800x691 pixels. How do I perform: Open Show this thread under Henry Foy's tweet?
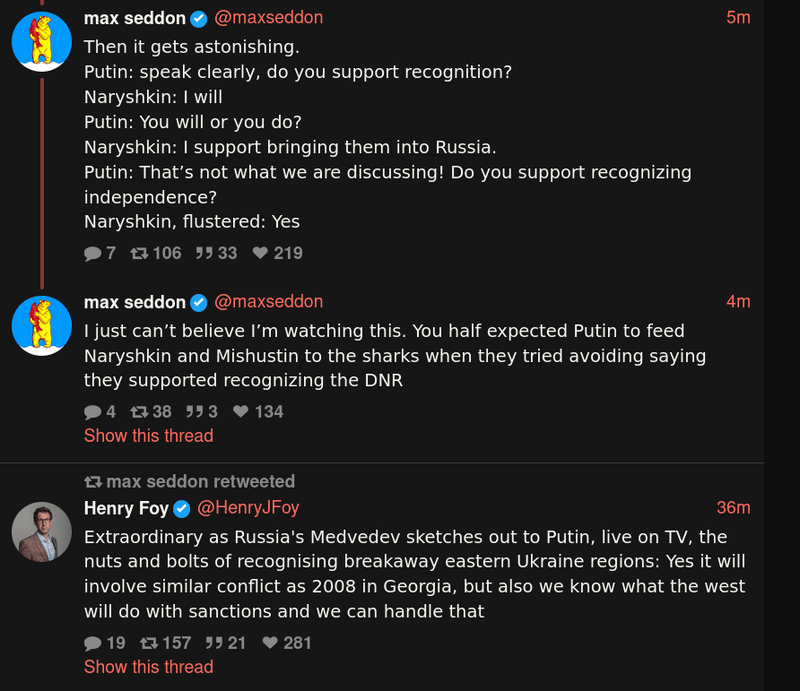tap(148, 667)
